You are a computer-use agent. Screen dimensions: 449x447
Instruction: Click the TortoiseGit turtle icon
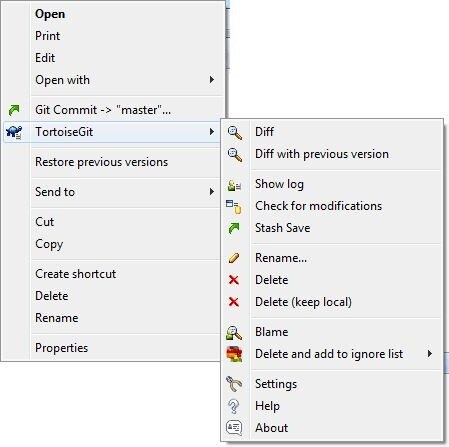click(14, 132)
